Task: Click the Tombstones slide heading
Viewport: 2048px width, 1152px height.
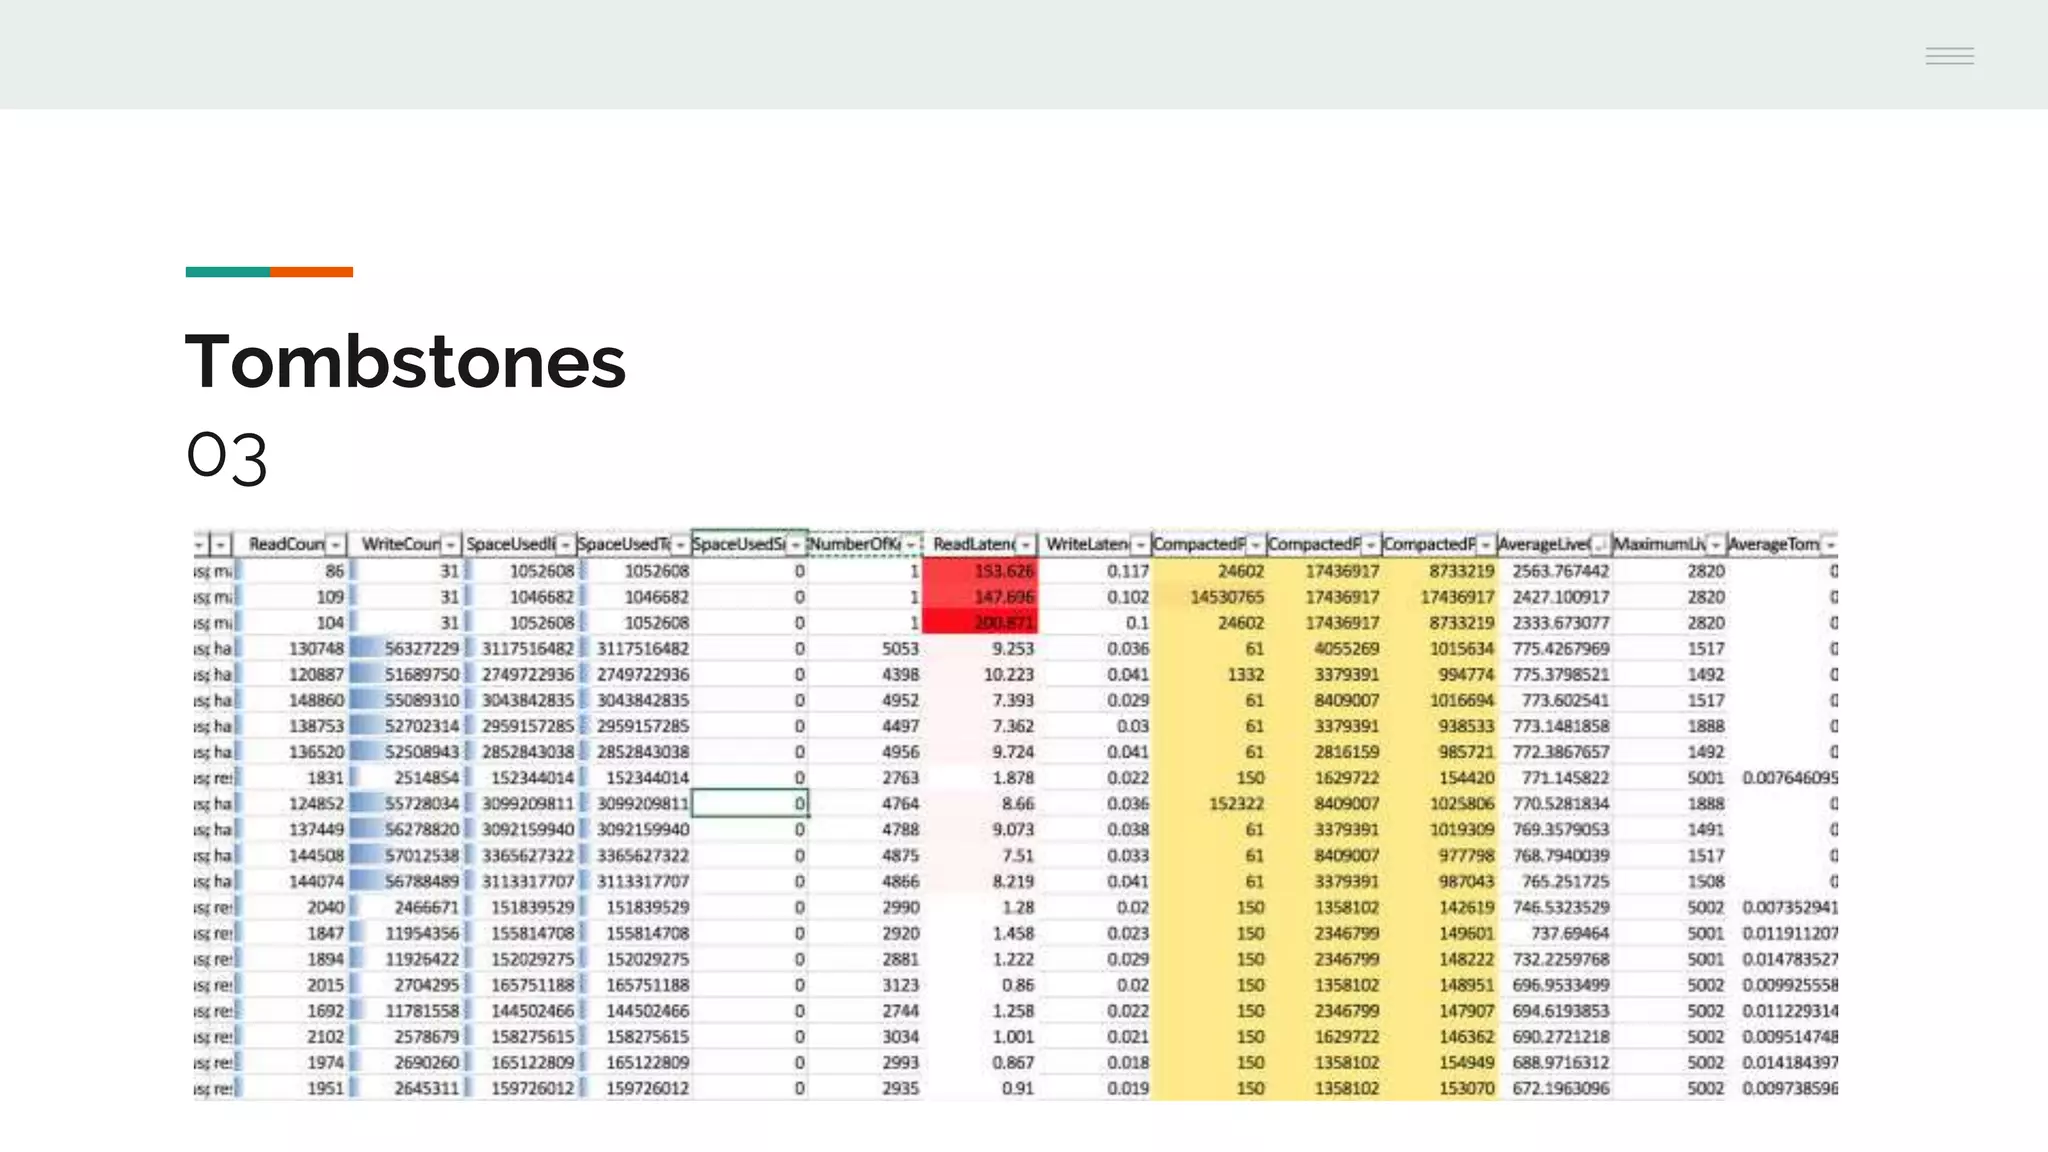Action: coord(405,362)
